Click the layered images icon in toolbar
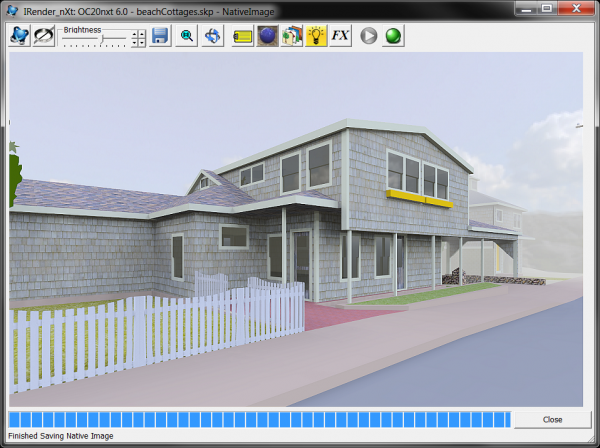Screen dimensions: 600x448 (292, 36)
